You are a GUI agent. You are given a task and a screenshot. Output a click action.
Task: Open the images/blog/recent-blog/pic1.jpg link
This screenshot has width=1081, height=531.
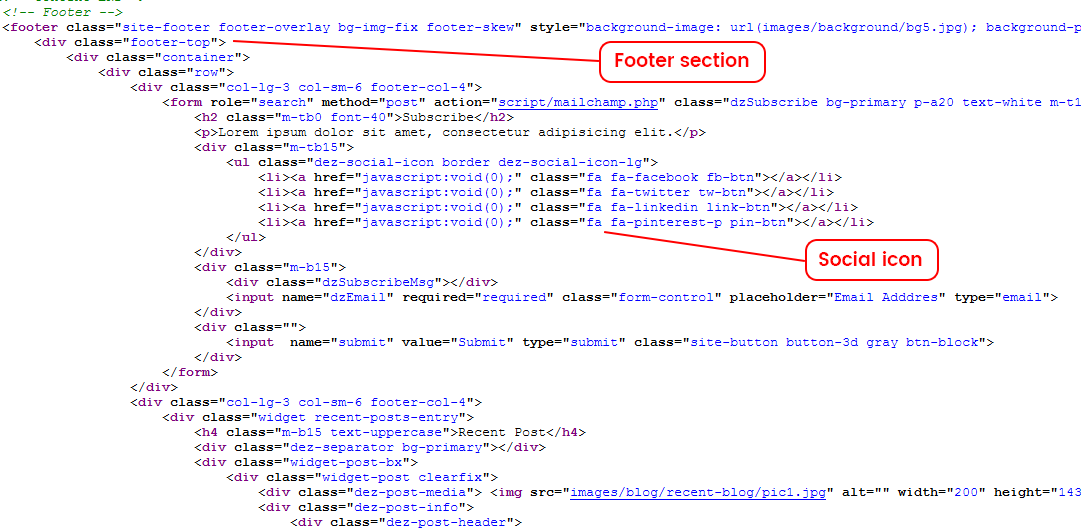click(699, 492)
